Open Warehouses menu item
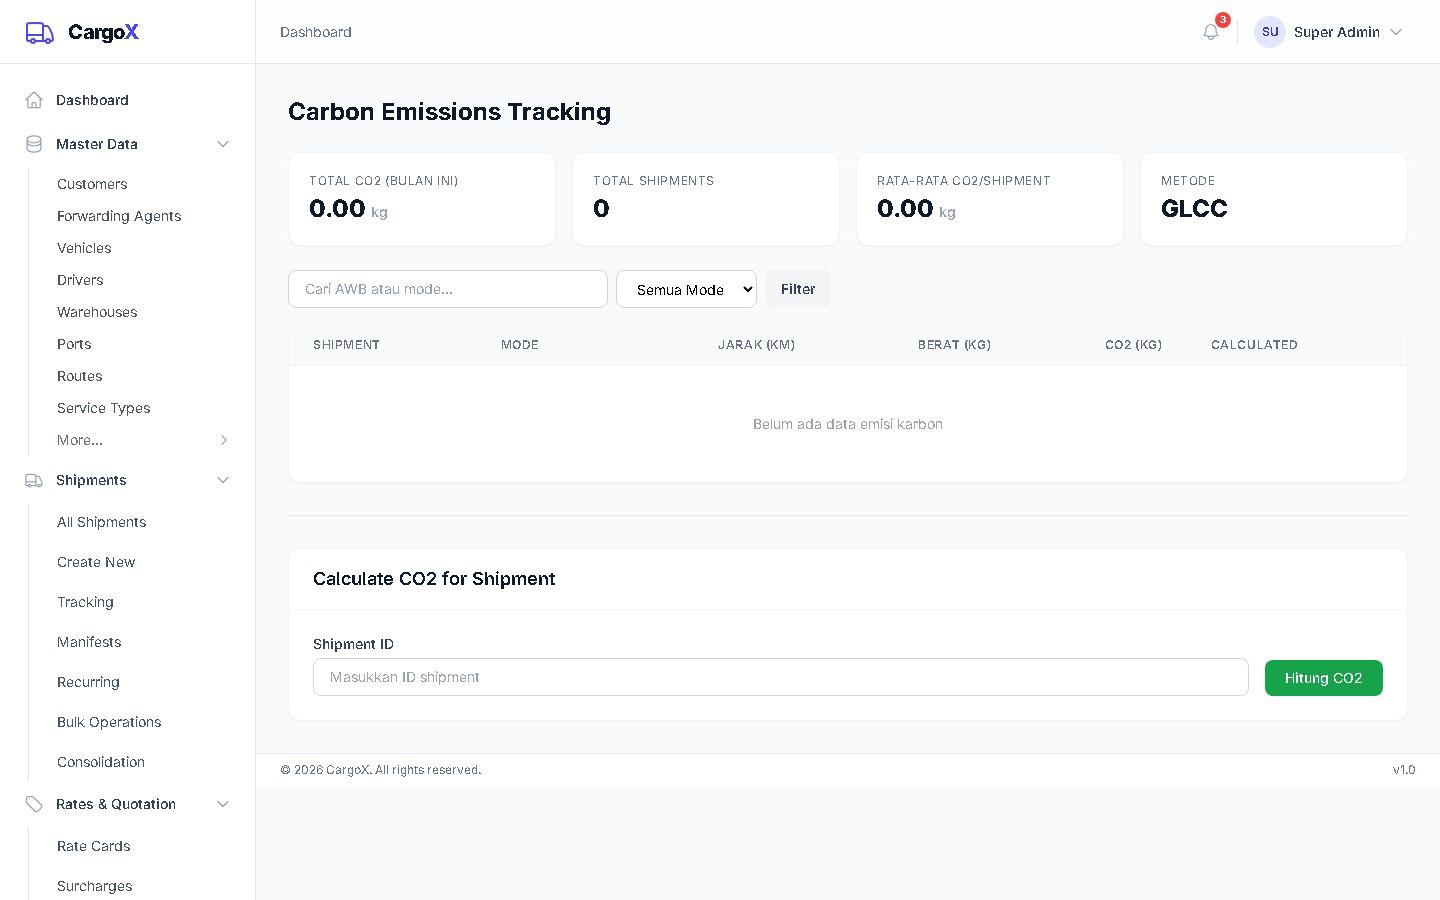This screenshot has height=900, width=1440. pos(97,312)
